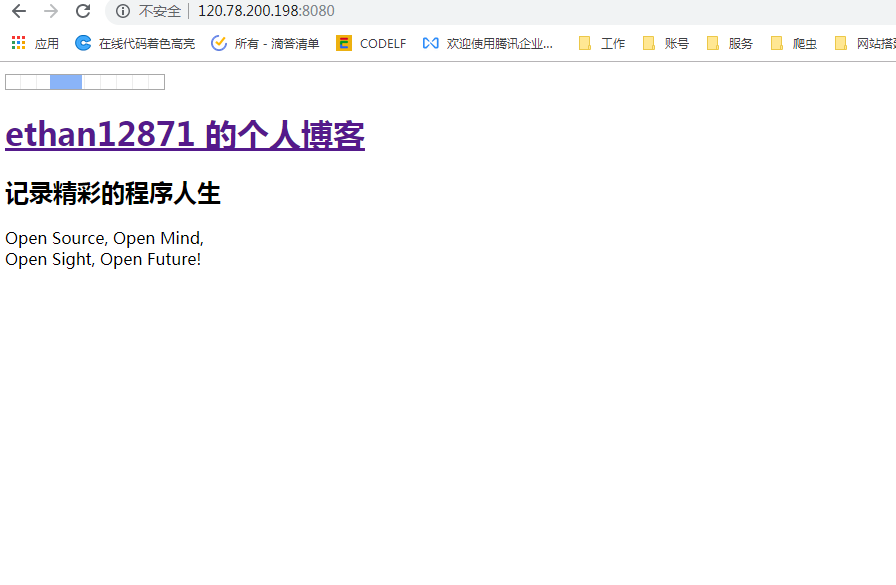This screenshot has width=896, height=585.
Task: Open the 应用 apps grid shortcut
Action: point(35,43)
